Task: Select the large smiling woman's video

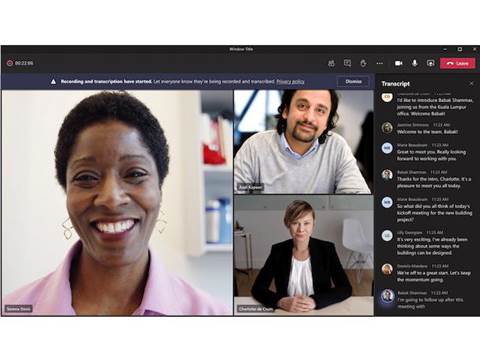Action: click(x=117, y=203)
